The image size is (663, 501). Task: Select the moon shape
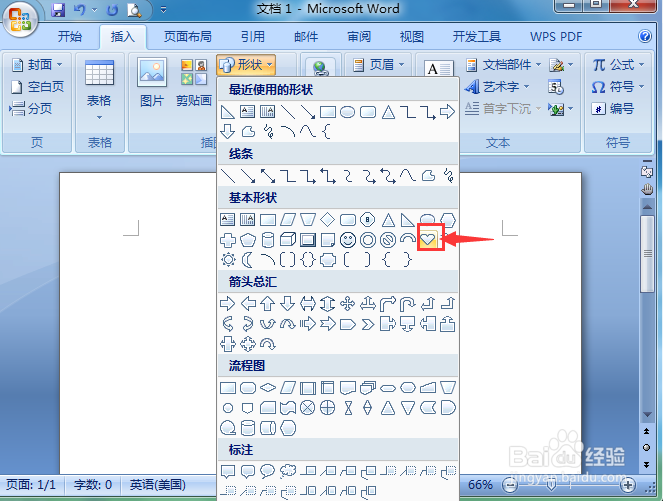247,260
